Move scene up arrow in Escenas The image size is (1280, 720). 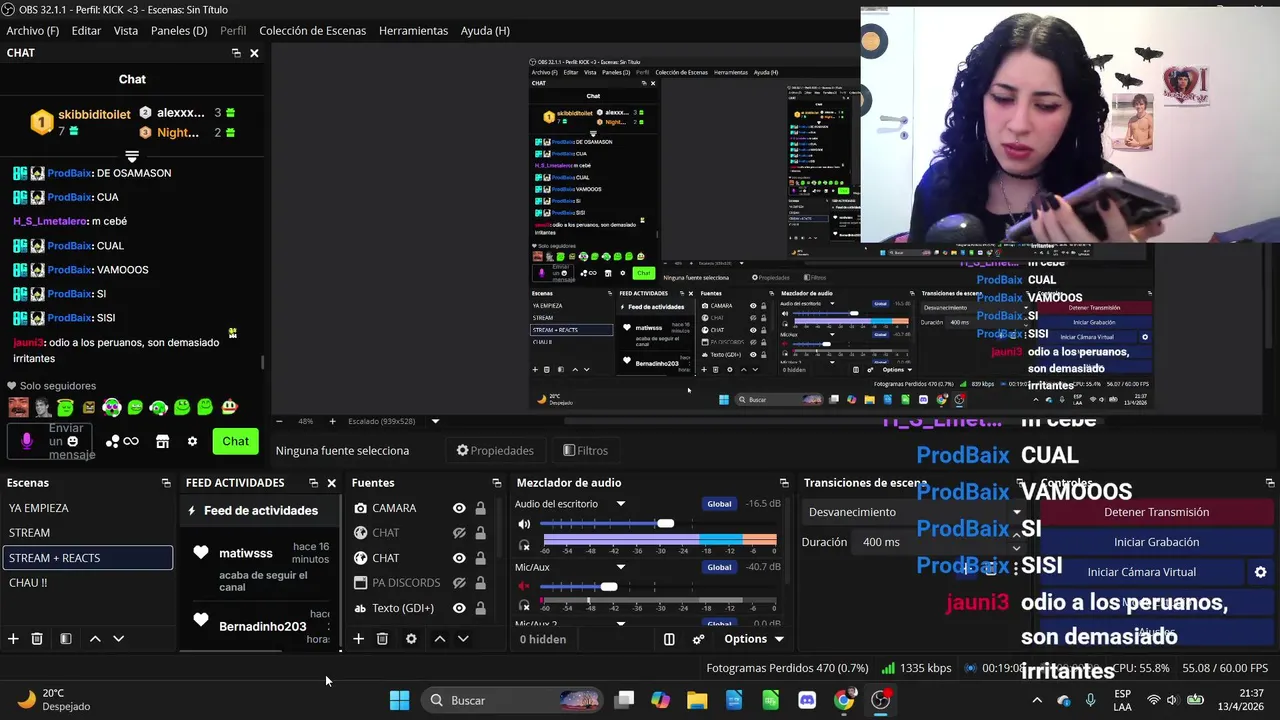point(95,639)
